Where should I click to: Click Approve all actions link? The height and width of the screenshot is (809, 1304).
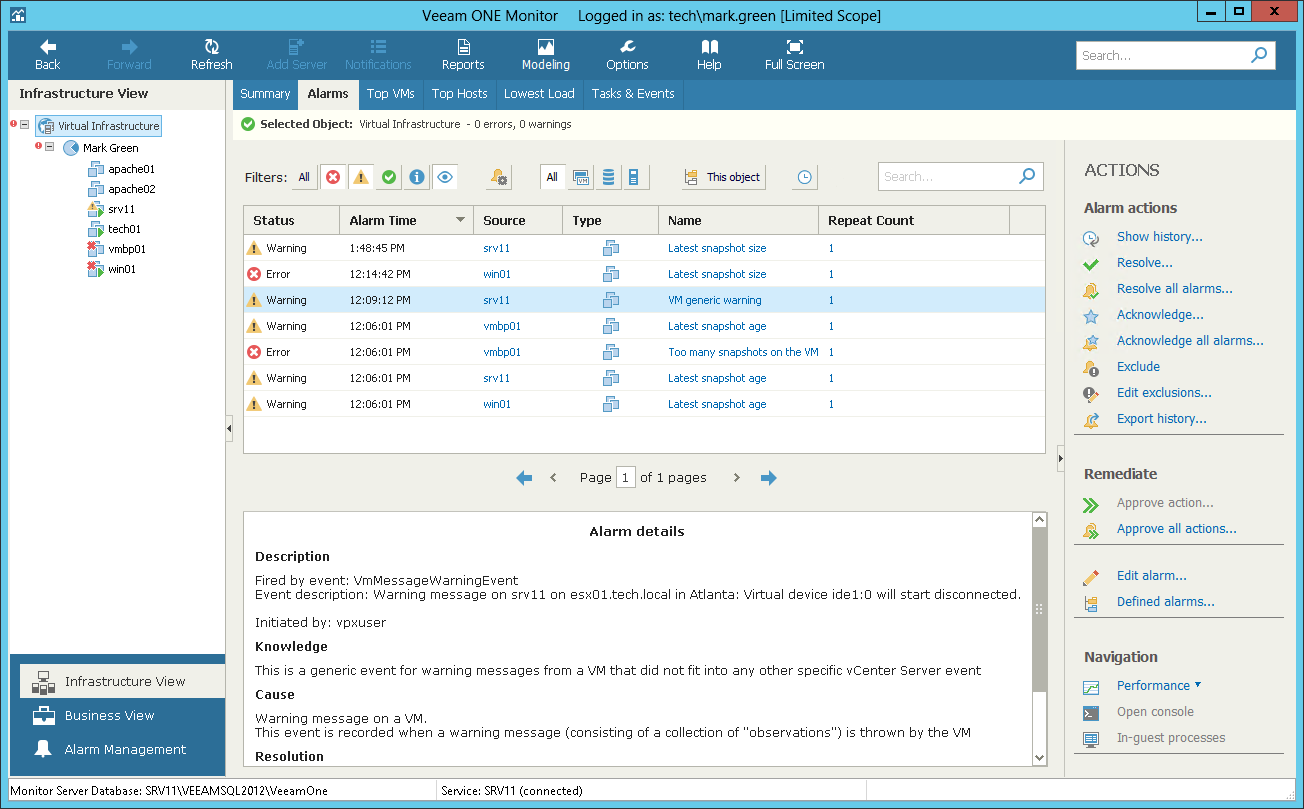point(1177,529)
